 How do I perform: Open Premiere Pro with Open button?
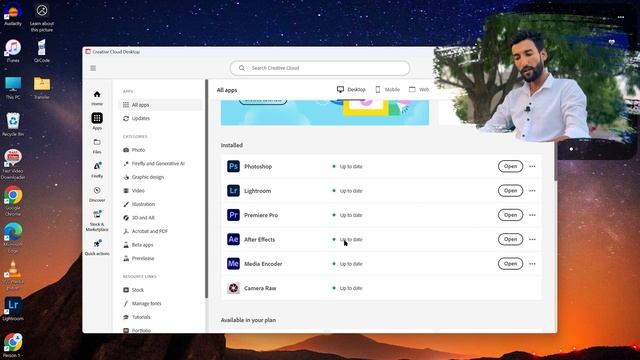tap(510, 215)
